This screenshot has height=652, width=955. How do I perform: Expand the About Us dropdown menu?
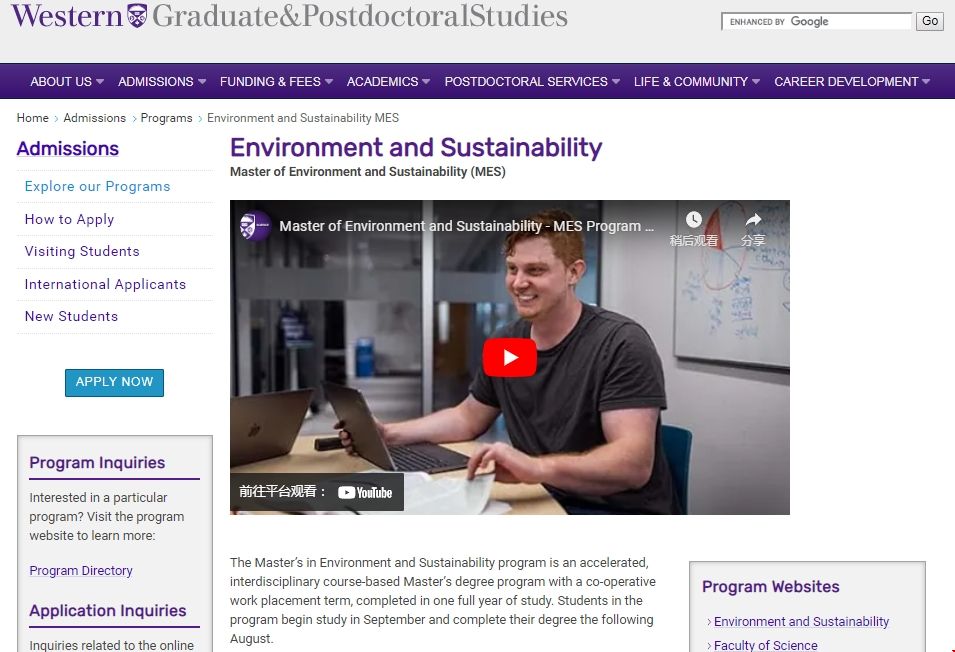coord(68,82)
